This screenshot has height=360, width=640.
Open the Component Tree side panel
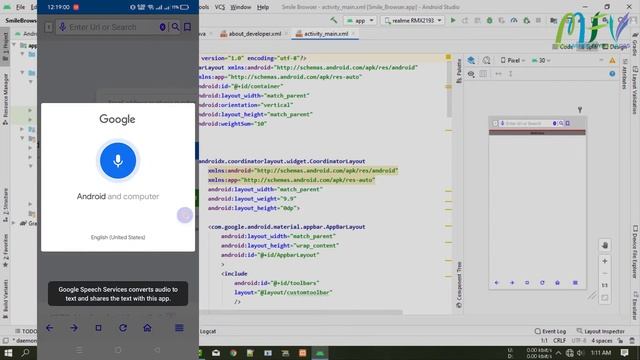click(x=459, y=285)
